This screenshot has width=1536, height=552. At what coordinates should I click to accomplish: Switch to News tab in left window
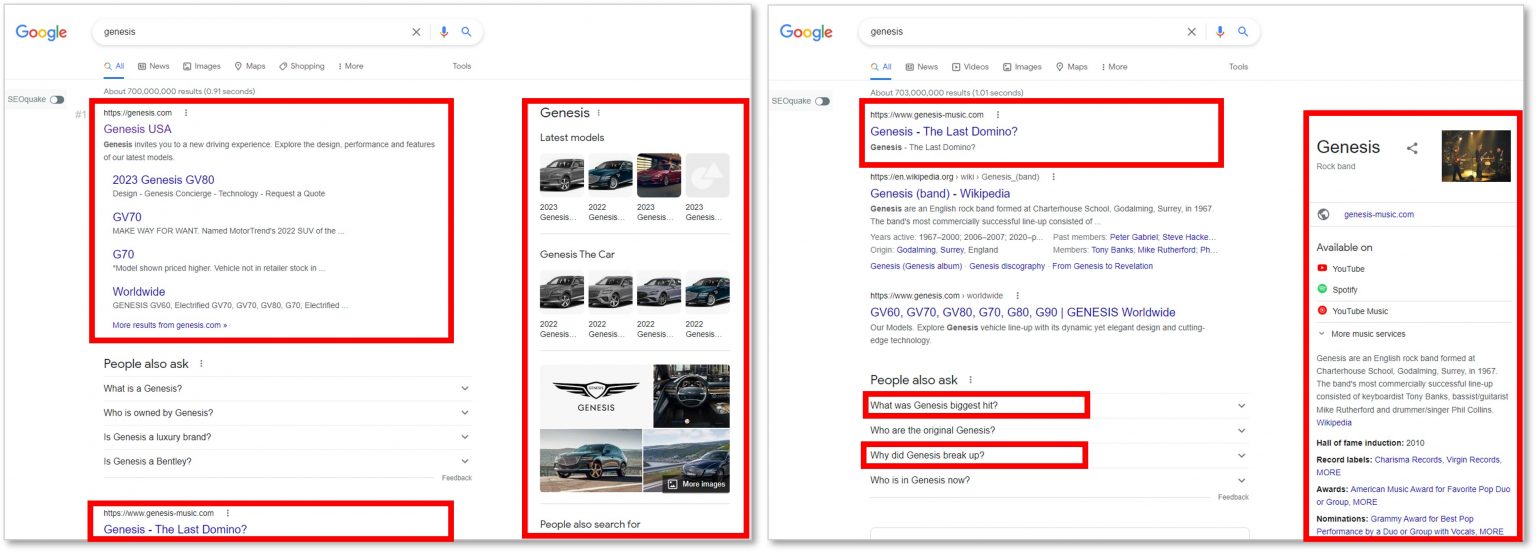pyautogui.click(x=154, y=66)
